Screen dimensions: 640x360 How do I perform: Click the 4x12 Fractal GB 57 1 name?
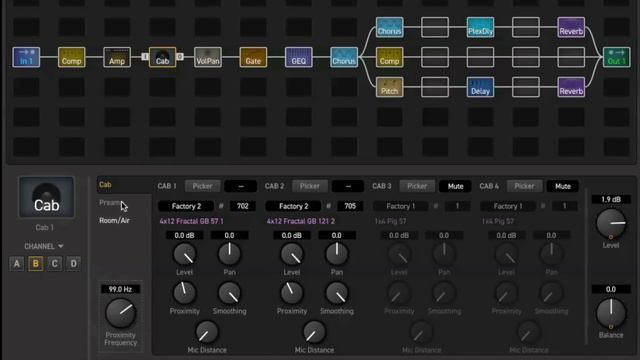point(191,221)
